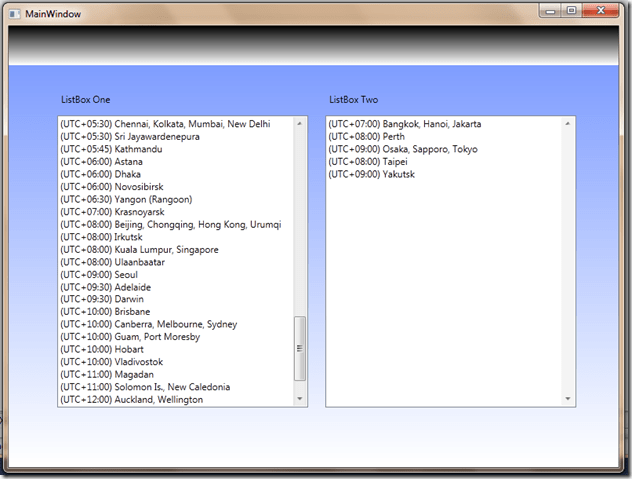Viewport: 632px width, 479px height.
Task: Maximize the MainWindow window
Action: (x=571, y=10)
